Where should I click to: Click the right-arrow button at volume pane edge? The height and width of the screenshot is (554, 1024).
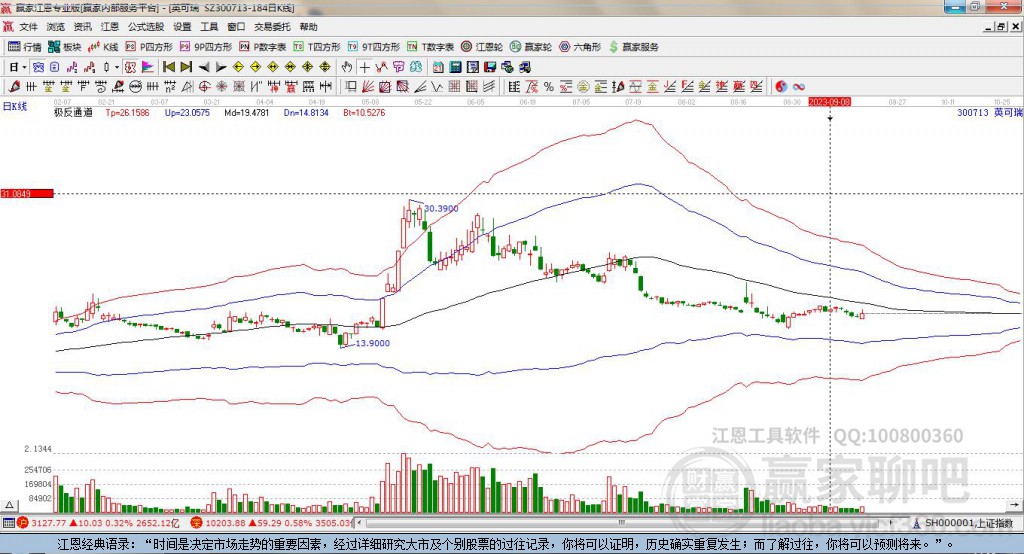click(x=1014, y=505)
